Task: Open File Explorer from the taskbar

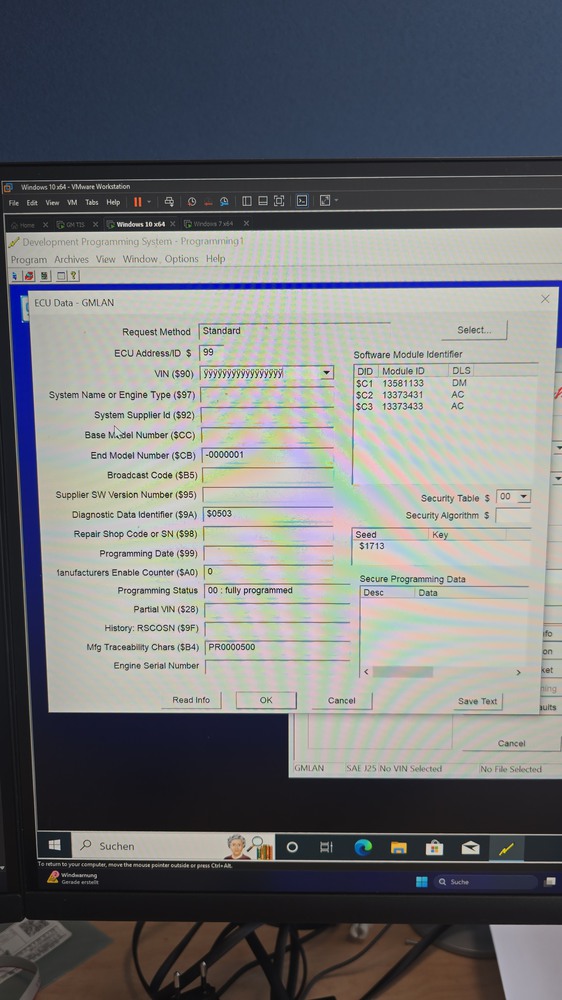Action: point(399,847)
